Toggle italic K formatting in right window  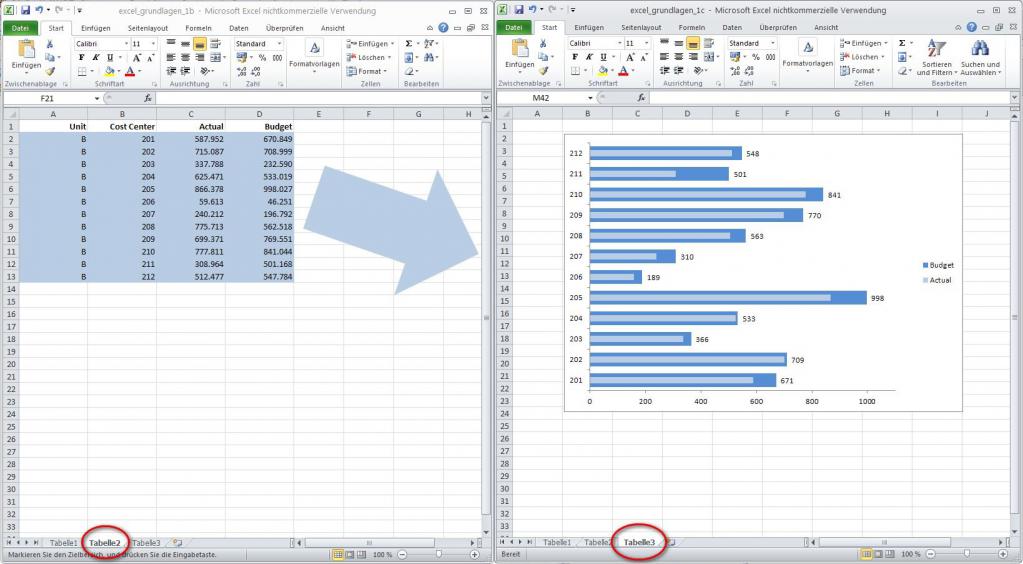[588, 57]
